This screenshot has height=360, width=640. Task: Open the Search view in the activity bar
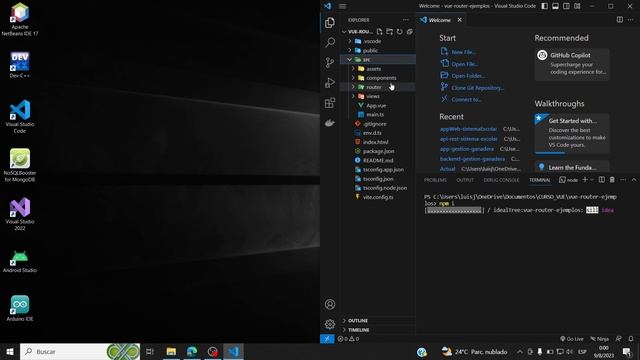tap(330, 42)
